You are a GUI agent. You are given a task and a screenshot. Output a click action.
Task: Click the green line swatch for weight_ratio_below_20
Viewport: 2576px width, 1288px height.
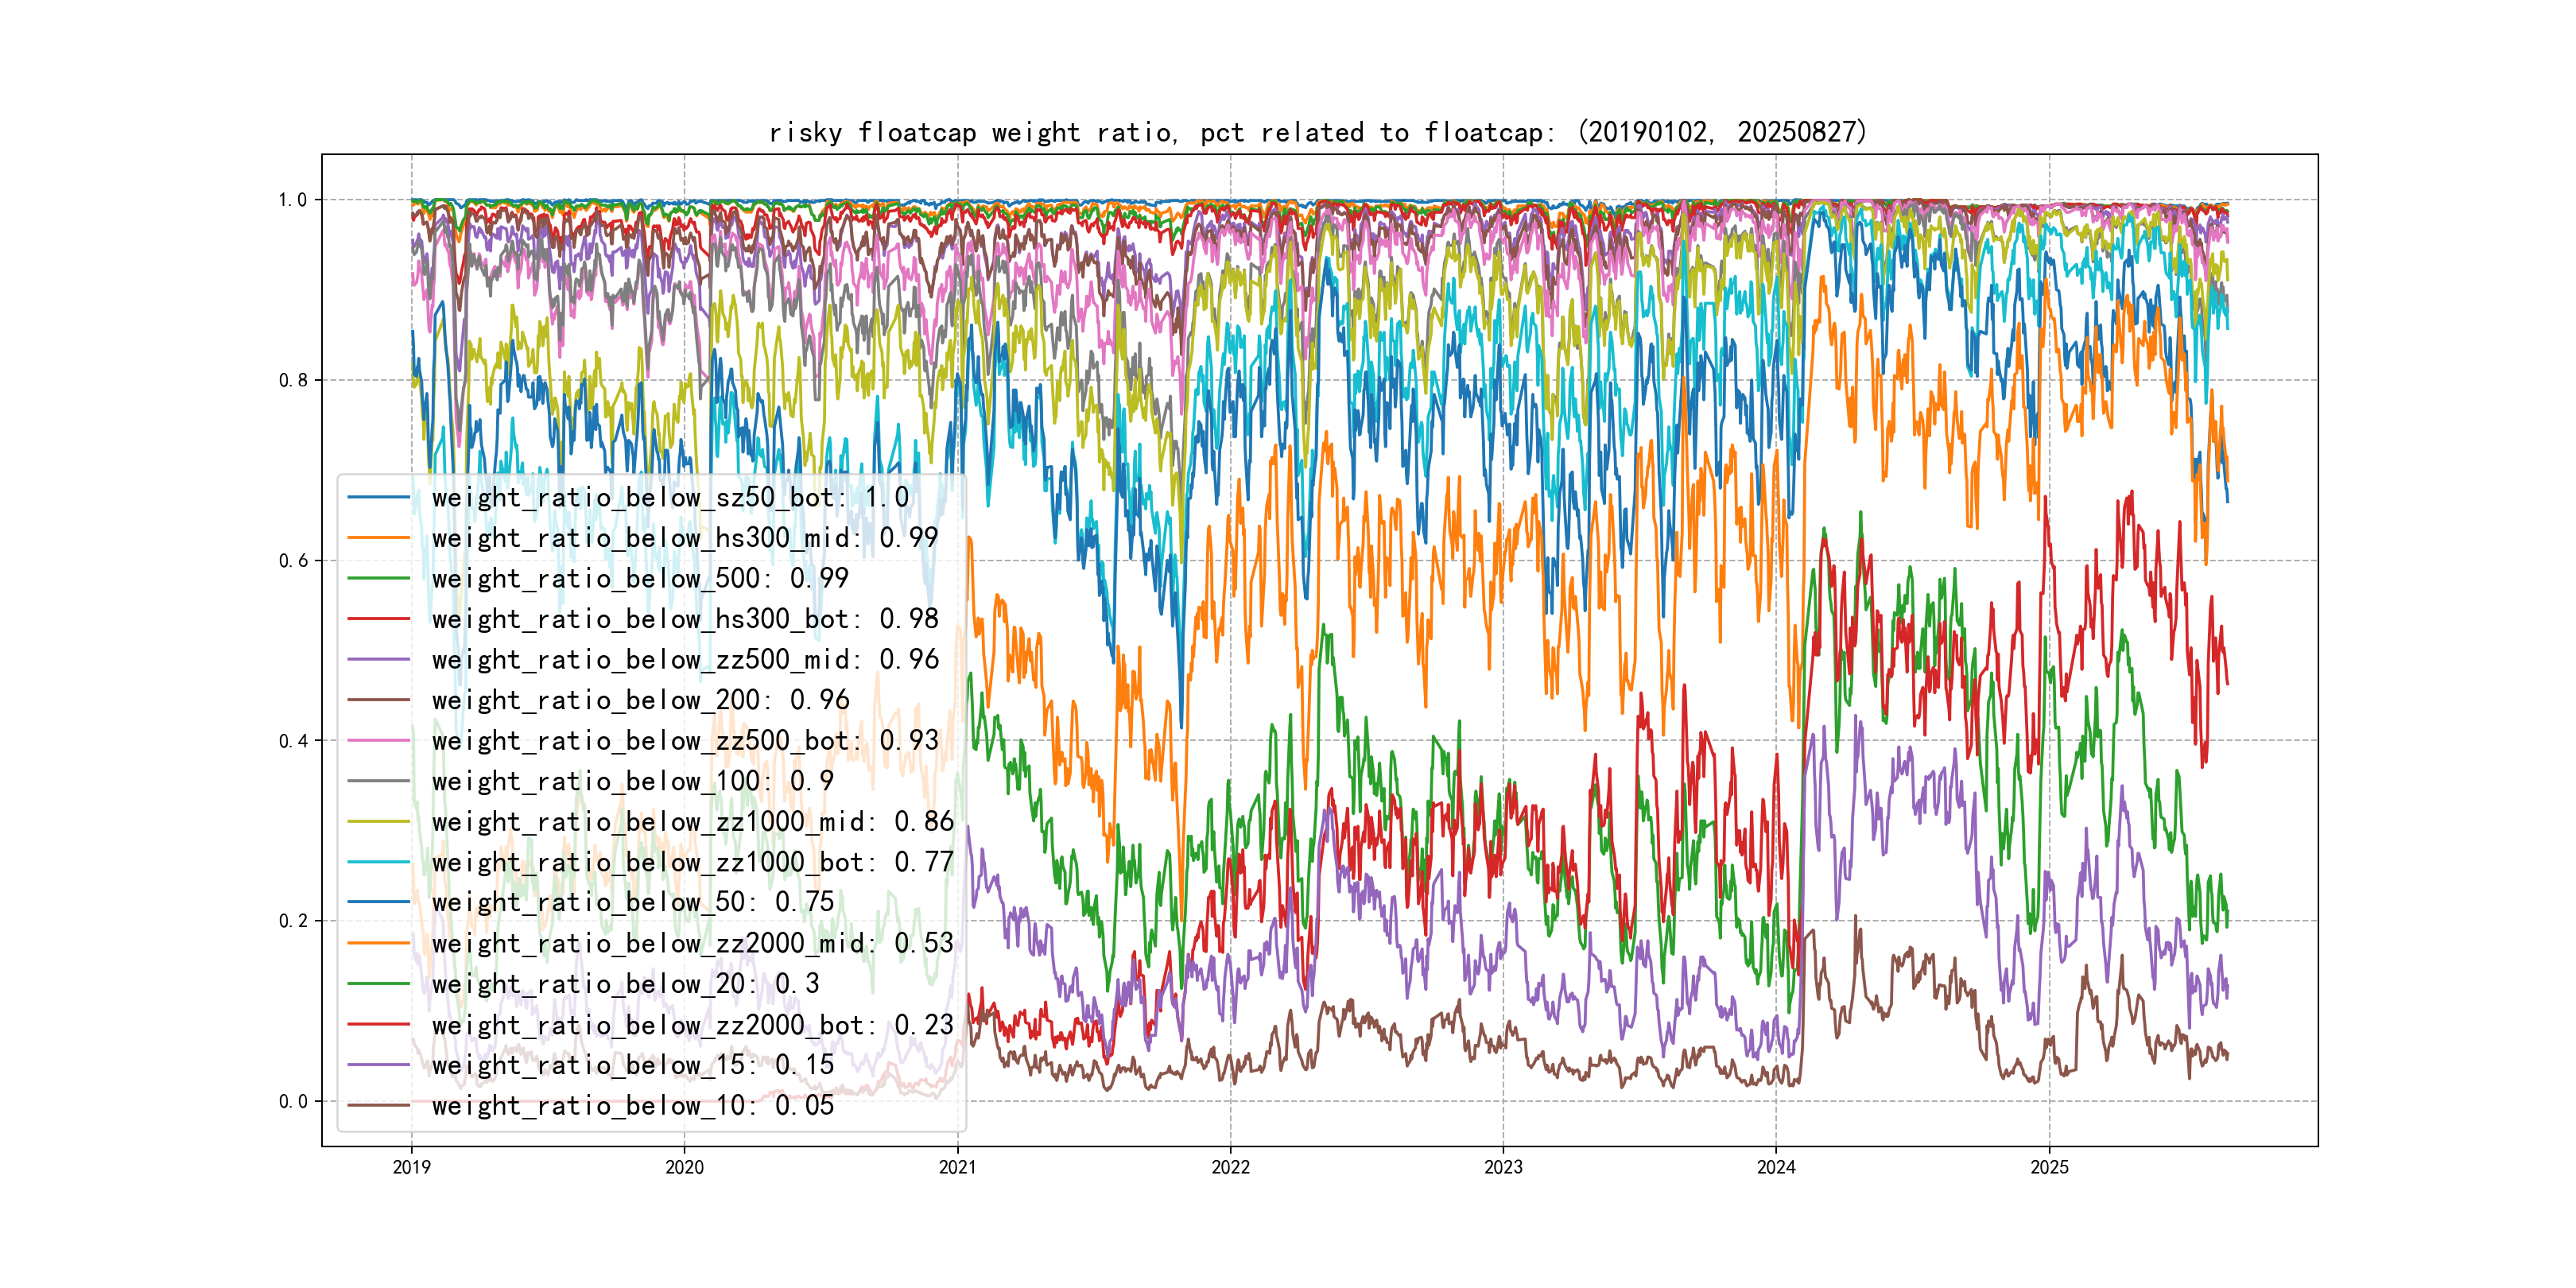tap(378, 984)
